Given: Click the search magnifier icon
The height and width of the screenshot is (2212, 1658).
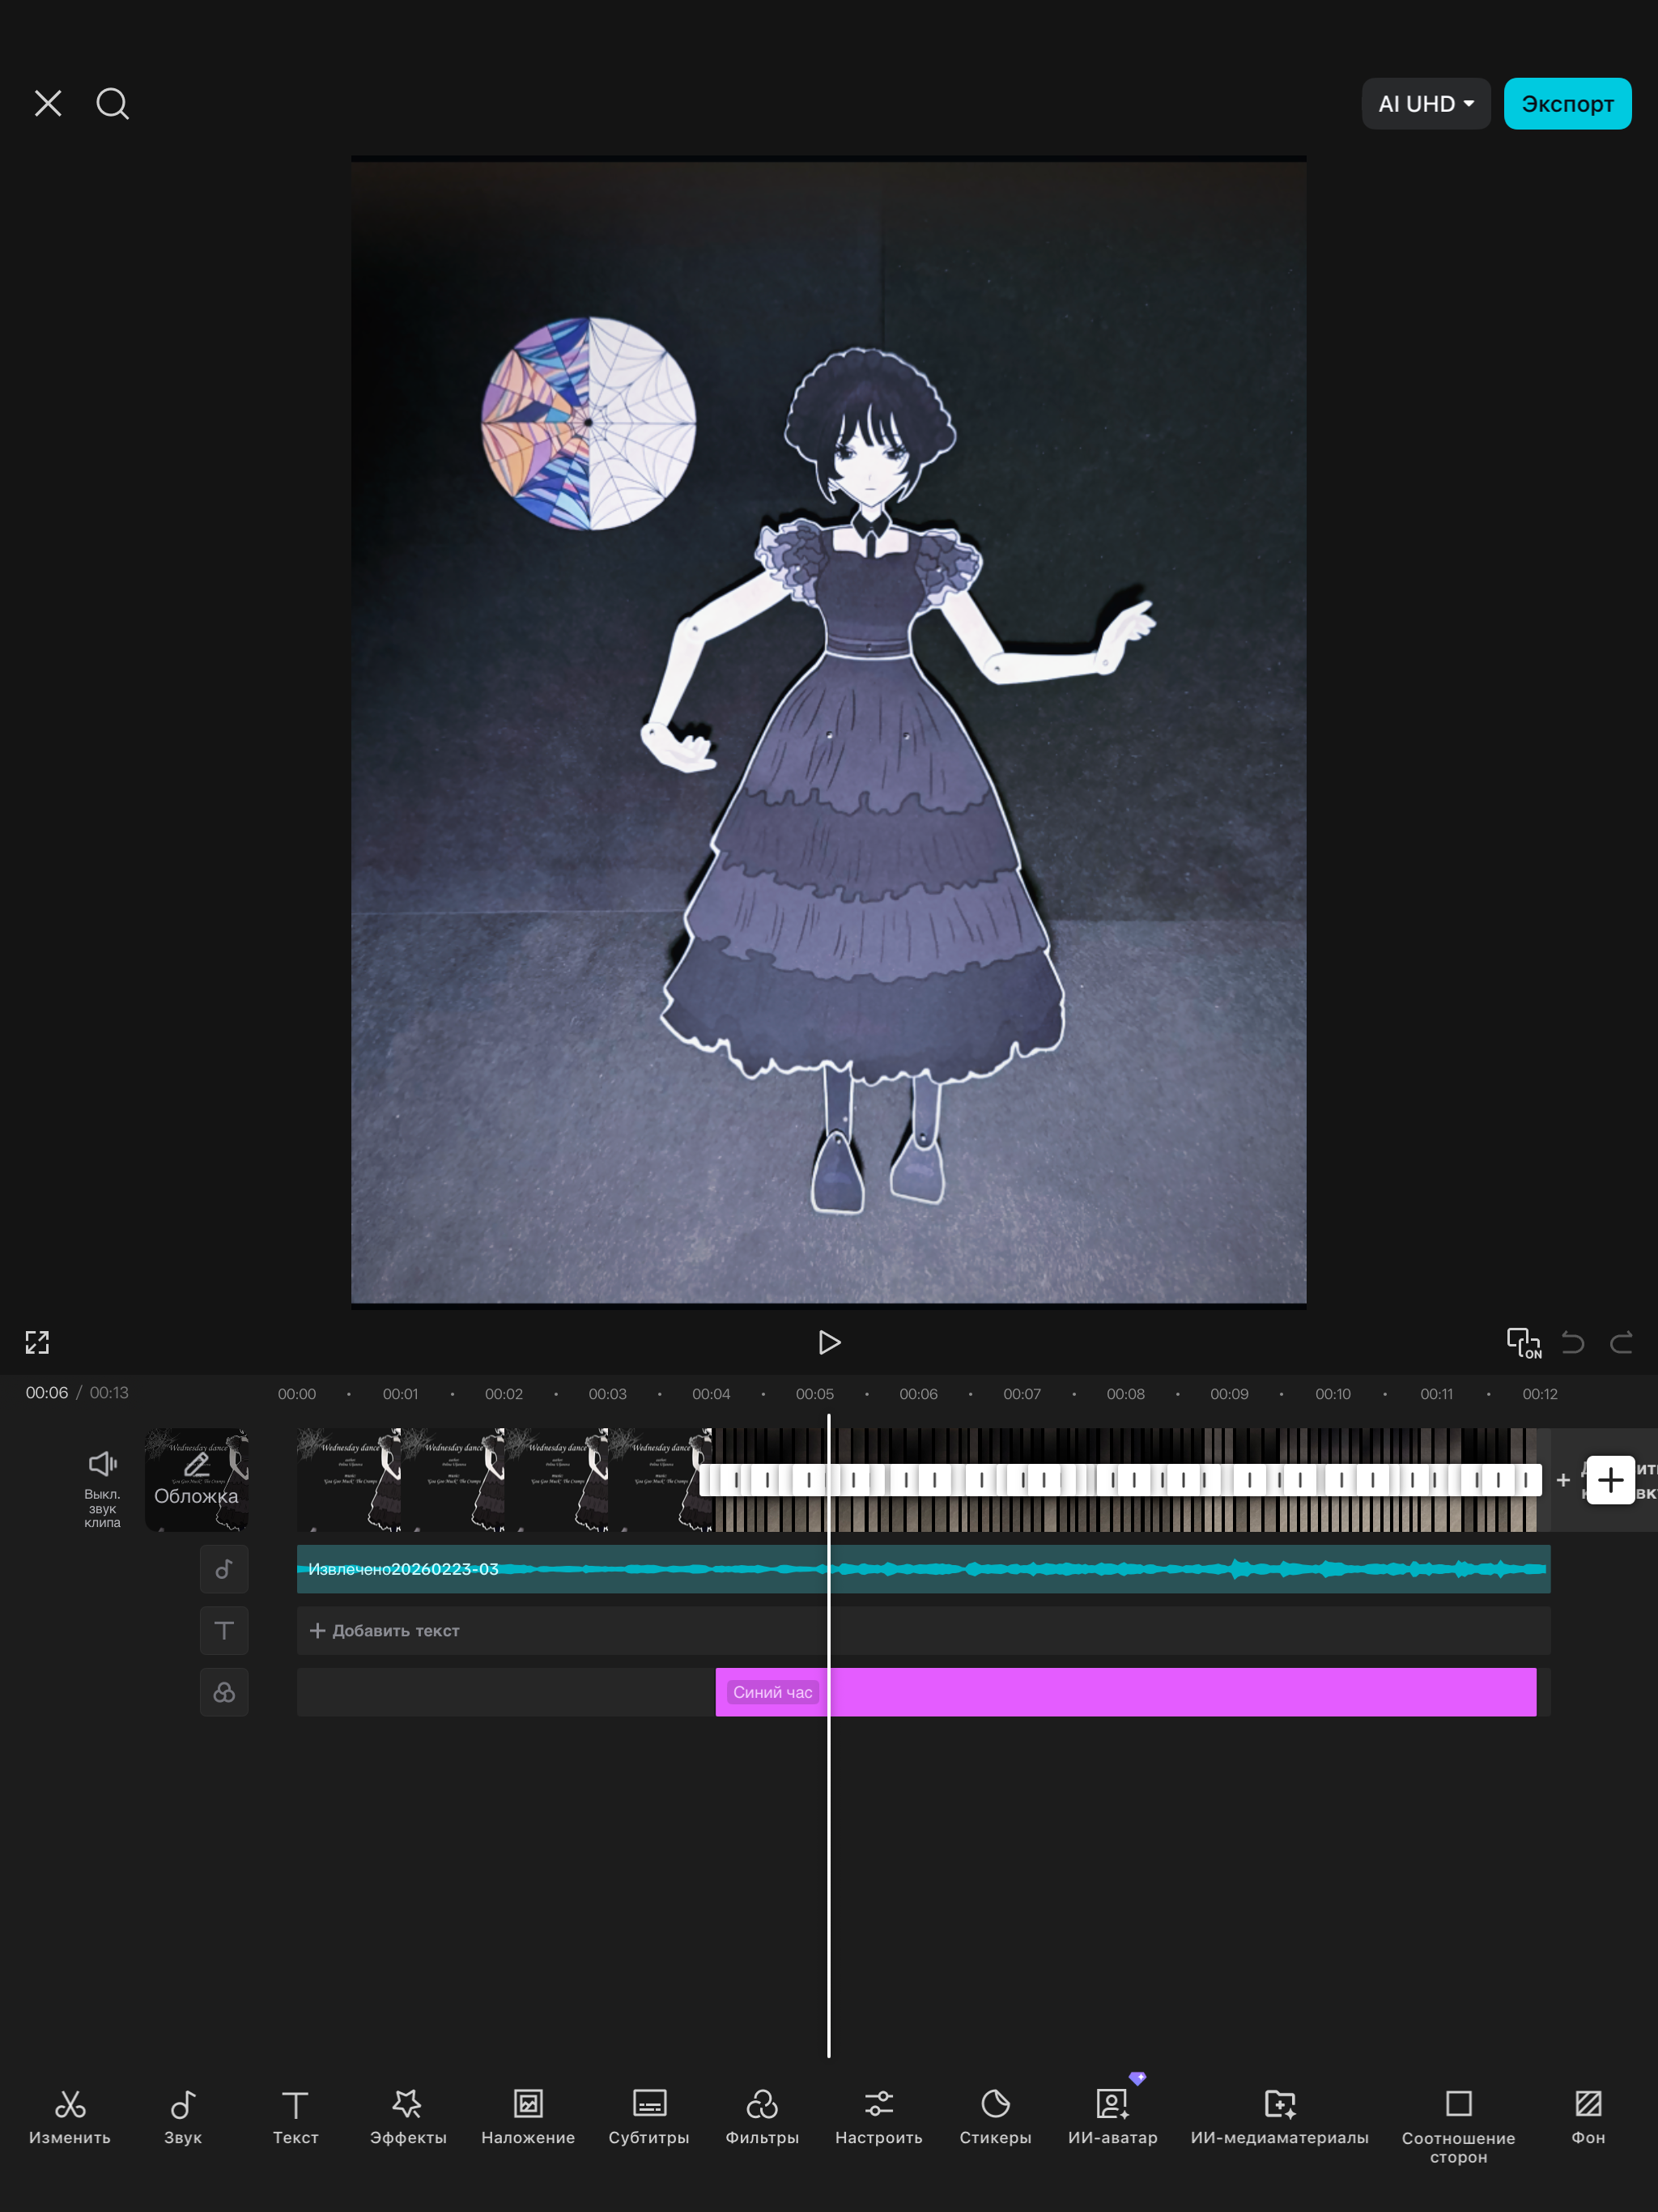Looking at the screenshot, I should pos(112,103).
